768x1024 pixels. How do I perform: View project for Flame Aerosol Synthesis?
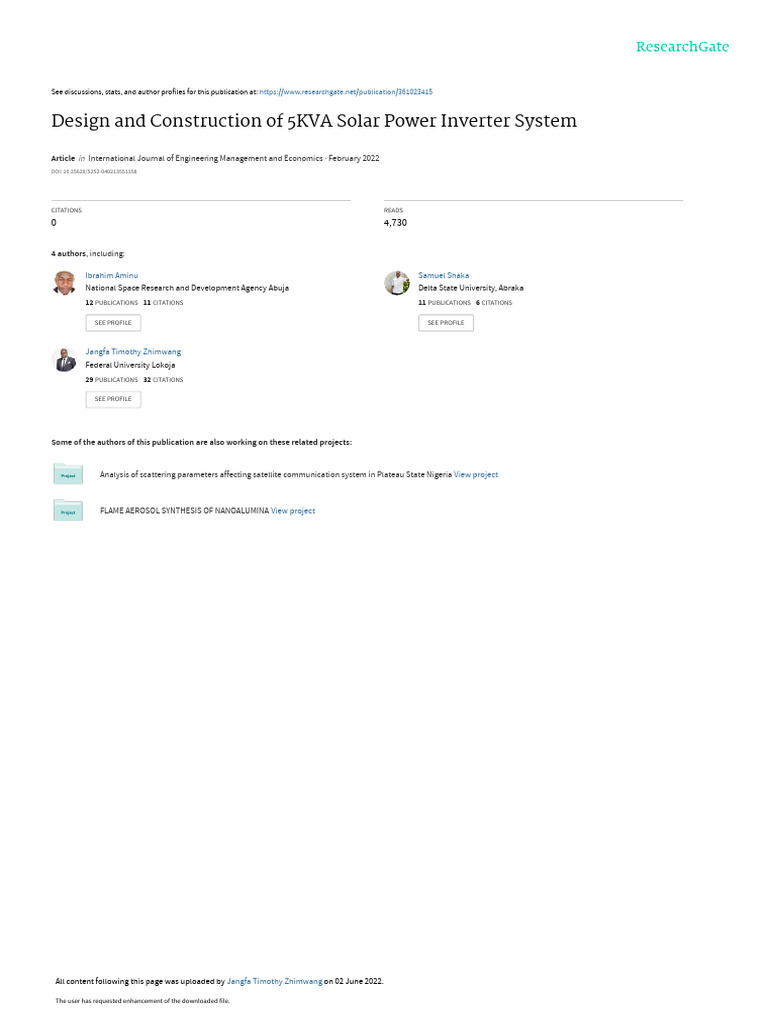[x=293, y=511]
